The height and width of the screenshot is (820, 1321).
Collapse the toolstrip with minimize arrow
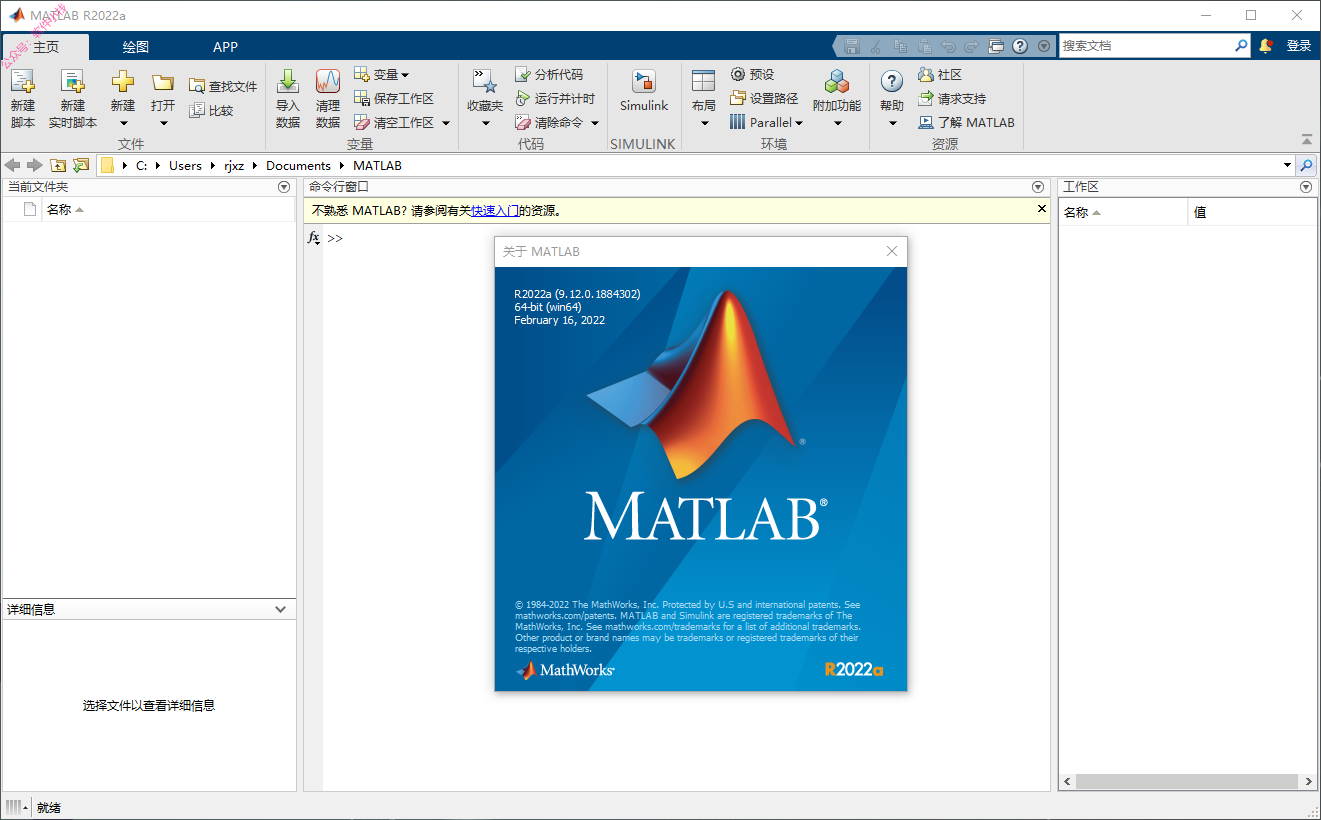pyautogui.click(x=1306, y=140)
